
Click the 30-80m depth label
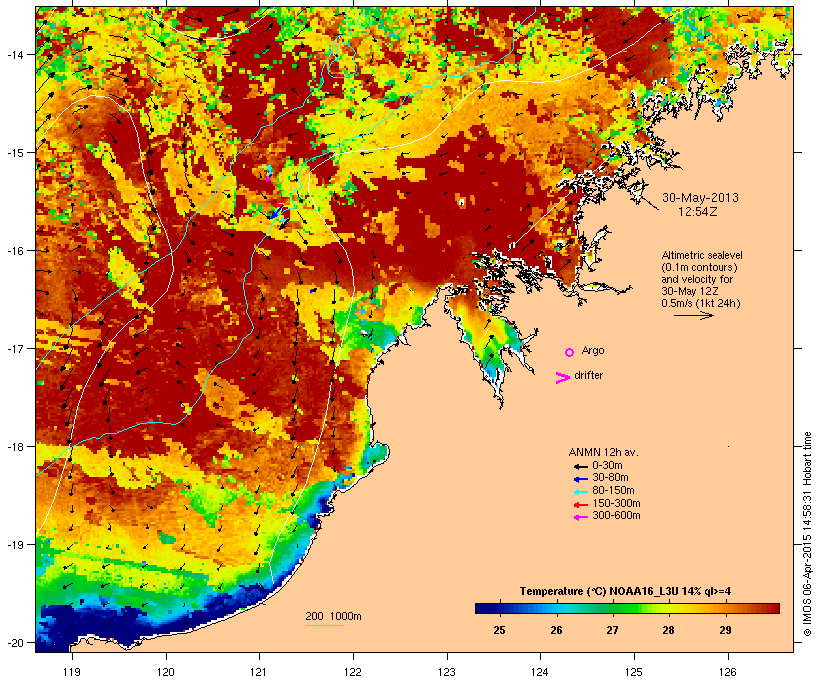(610, 478)
